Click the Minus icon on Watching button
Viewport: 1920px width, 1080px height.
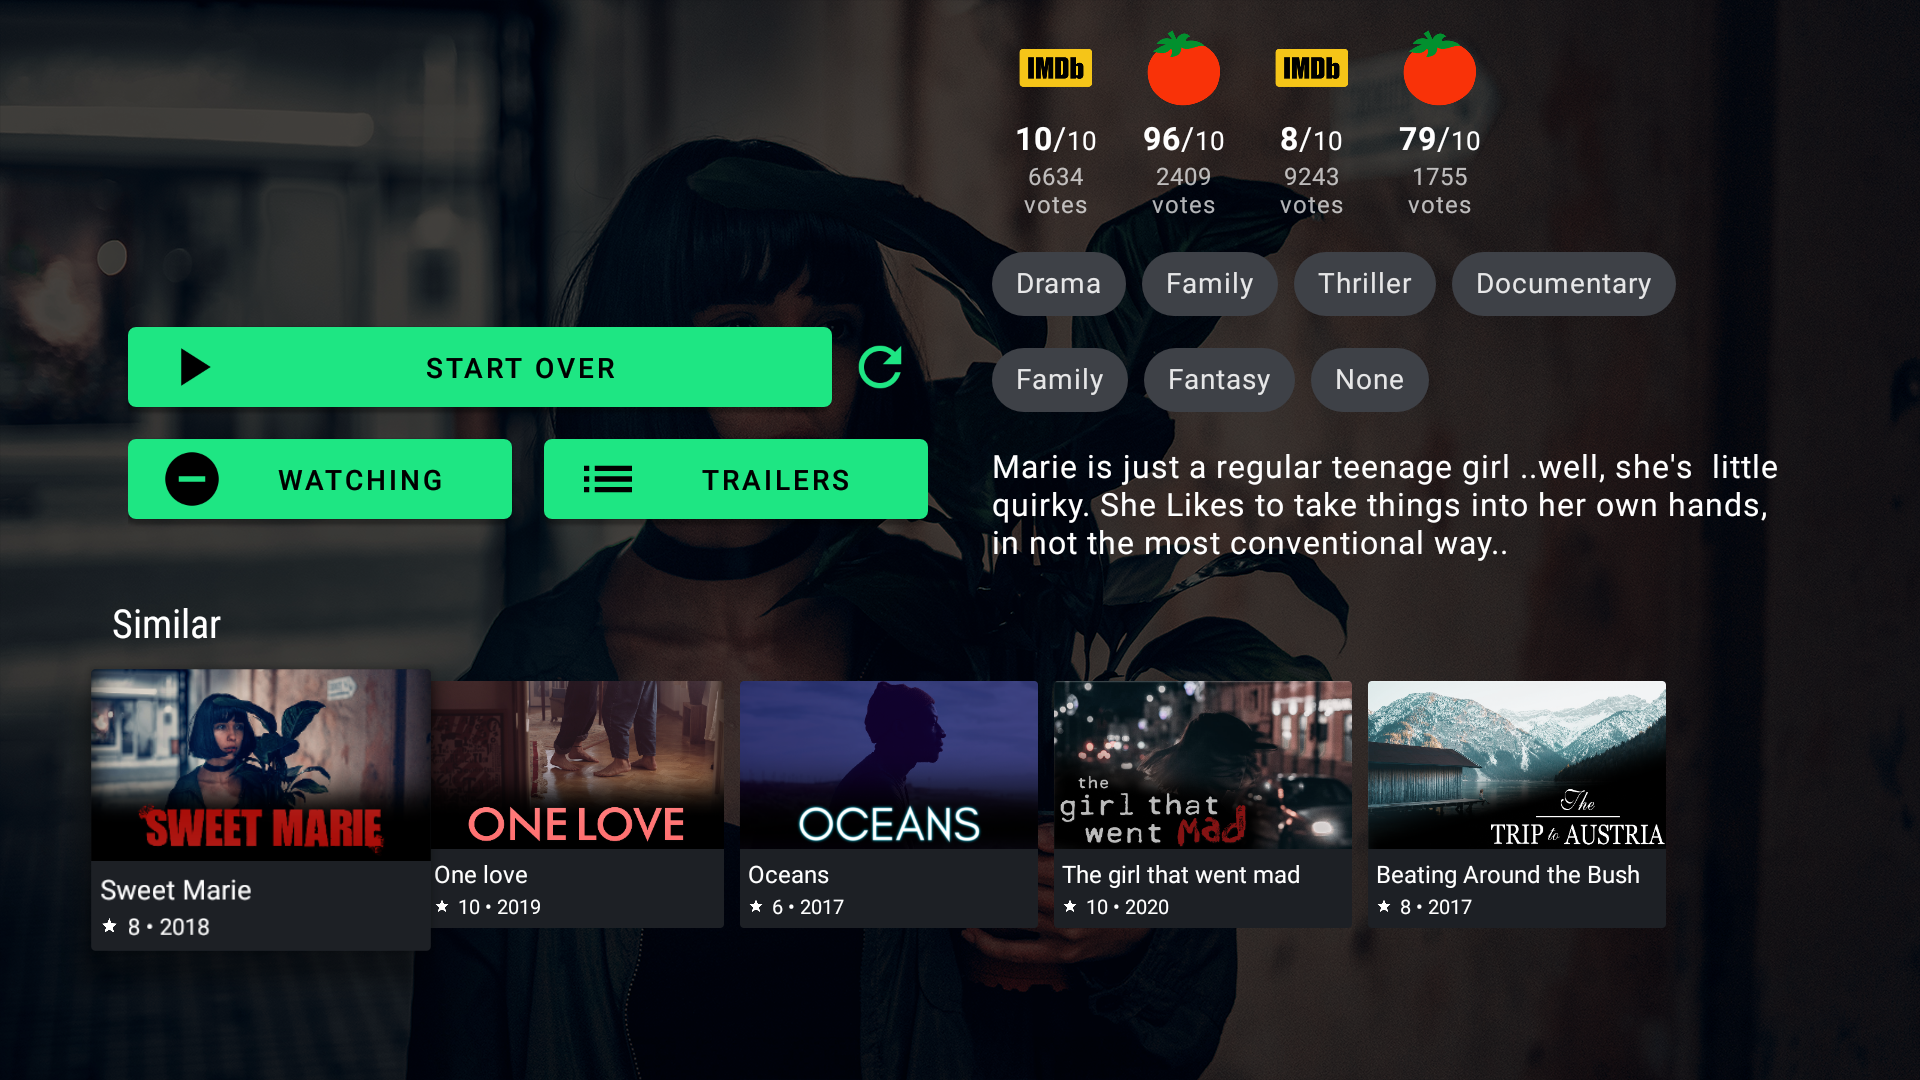(190, 479)
